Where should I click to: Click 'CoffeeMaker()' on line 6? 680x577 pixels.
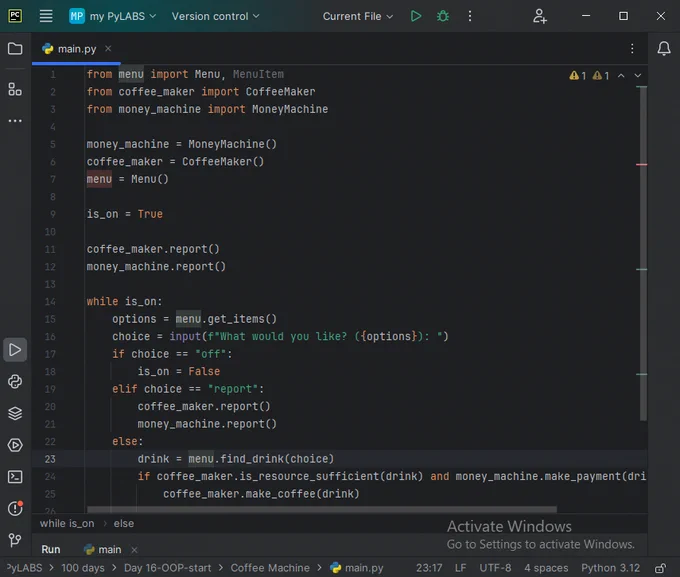[x=223, y=162]
